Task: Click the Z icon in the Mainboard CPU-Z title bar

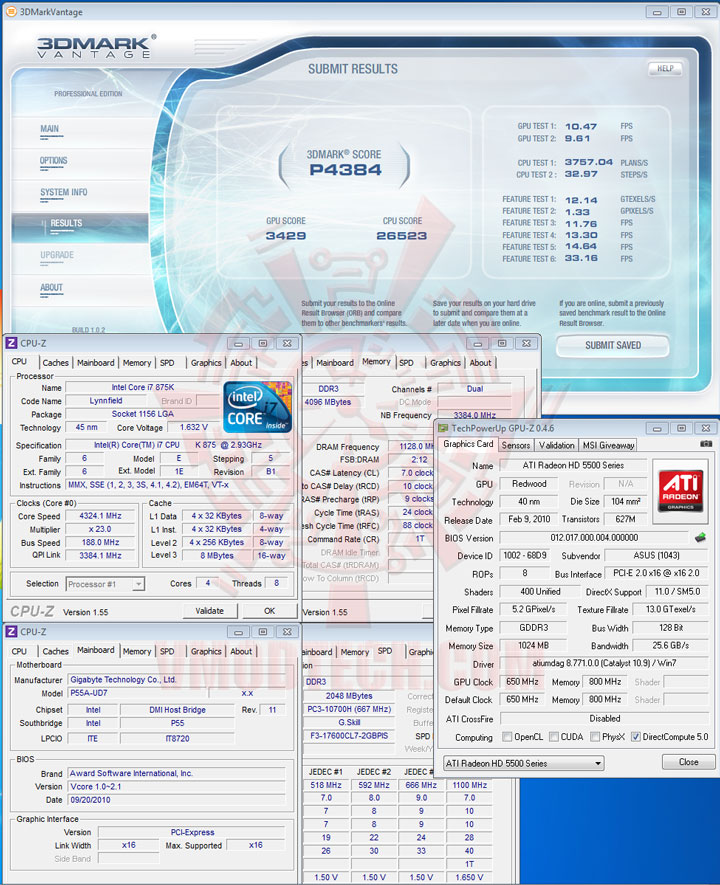Action: click(11, 632)
